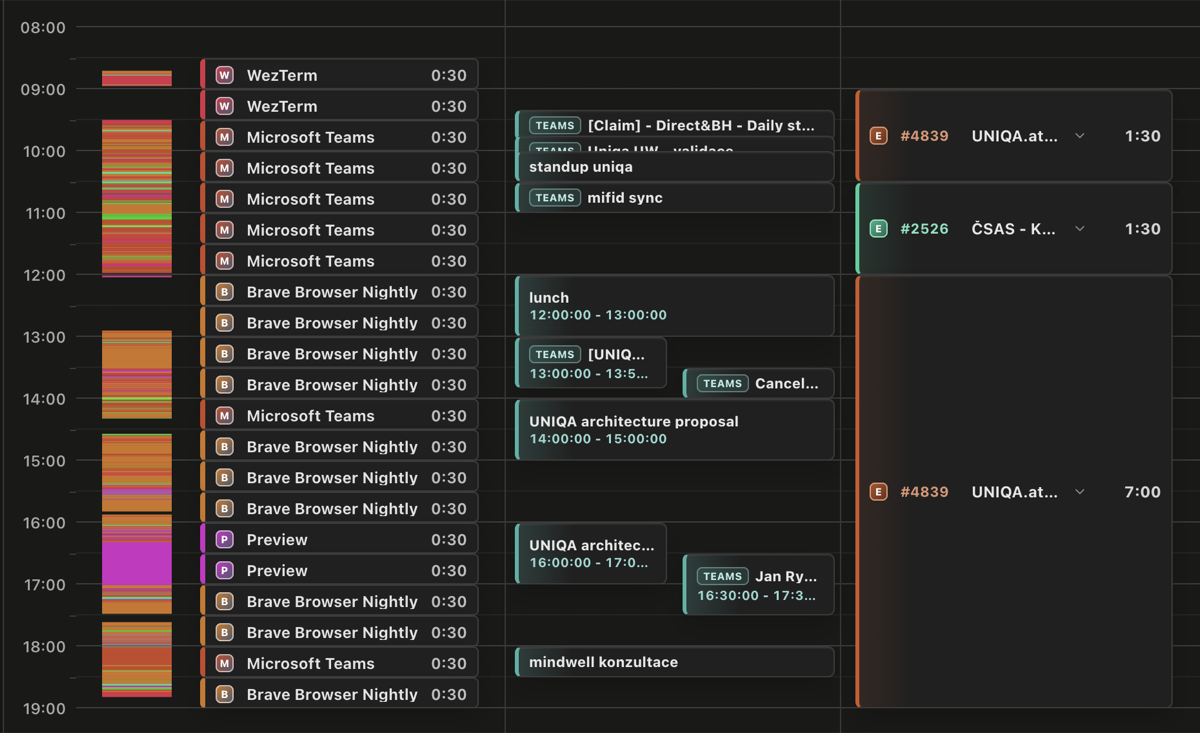Screen dimensions: 1200x733
Task: Expand the chevron on the #4839 UNIQA 7:00 entry
Action: (1080, 492)
